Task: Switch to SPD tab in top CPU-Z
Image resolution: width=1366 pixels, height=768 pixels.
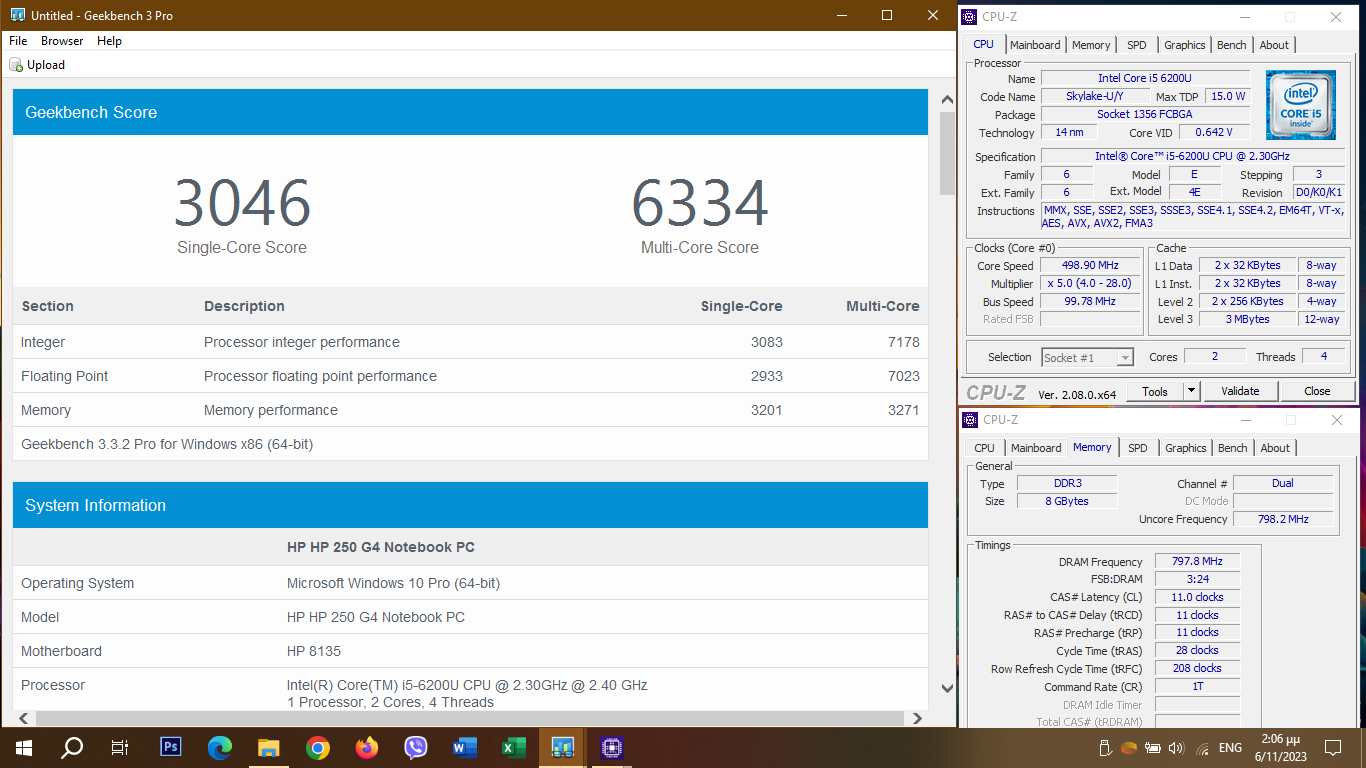Action: click(x=1137, y=45)
